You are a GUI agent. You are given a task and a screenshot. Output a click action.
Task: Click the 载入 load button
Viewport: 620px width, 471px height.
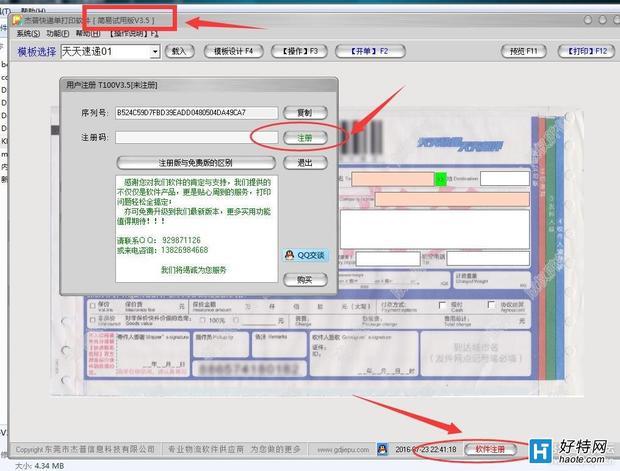(179, 51)
